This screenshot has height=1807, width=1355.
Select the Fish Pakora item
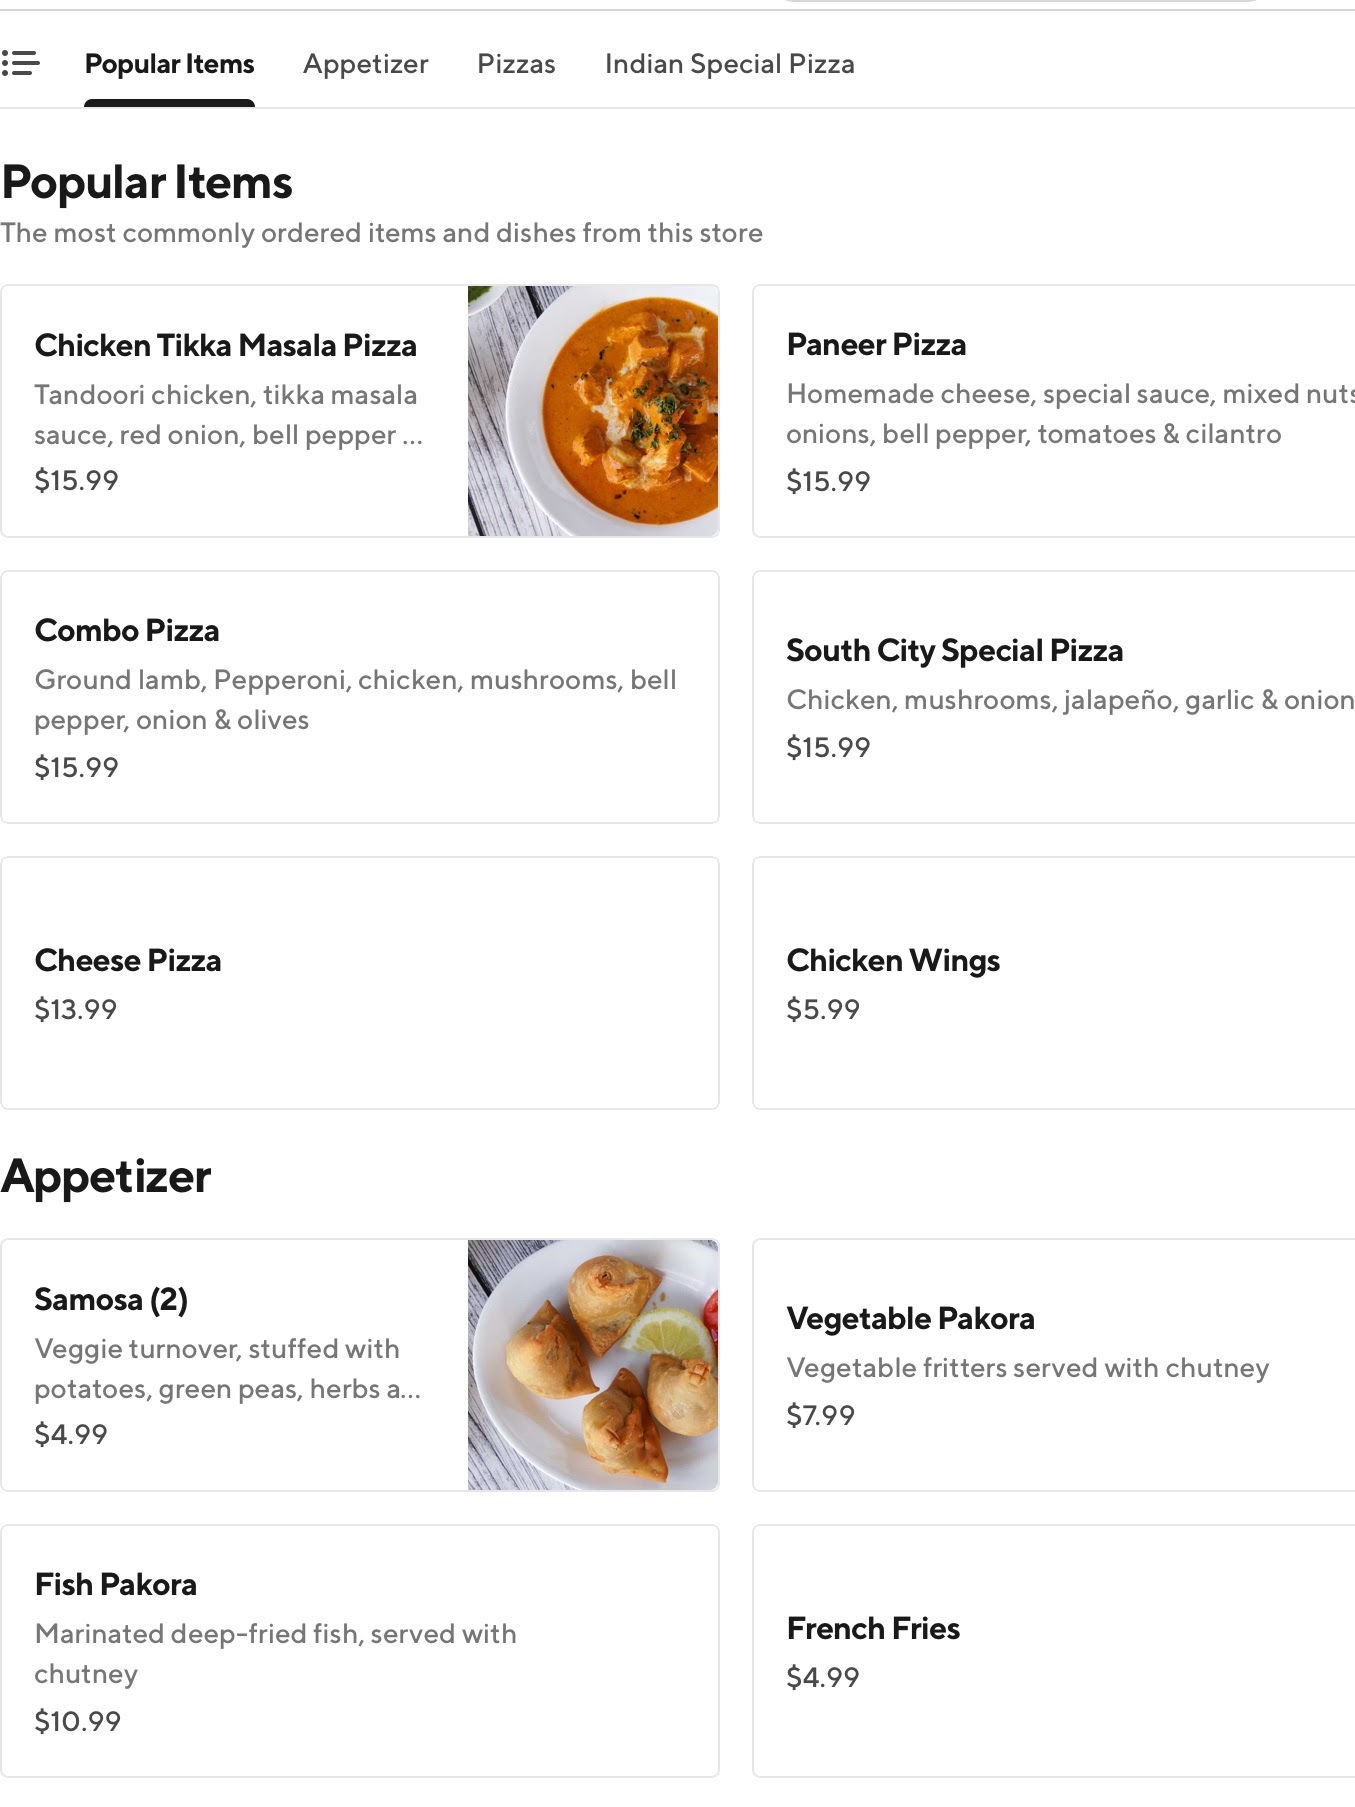(x=116, y=1585)
